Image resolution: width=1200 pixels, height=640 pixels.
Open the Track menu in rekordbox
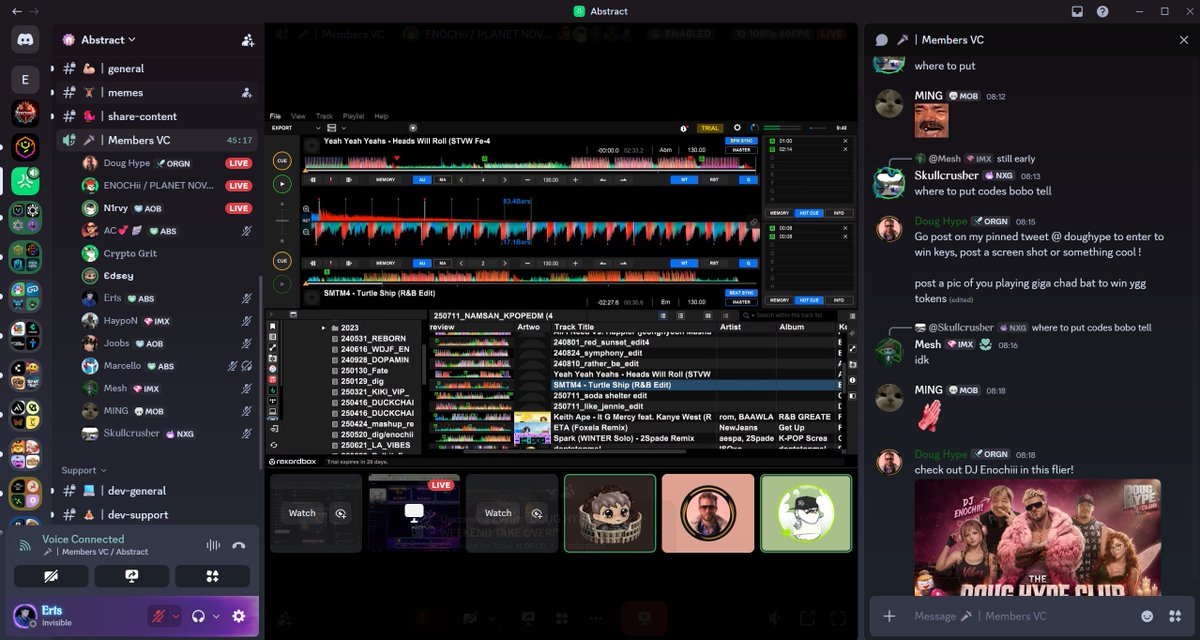[324, 116]
